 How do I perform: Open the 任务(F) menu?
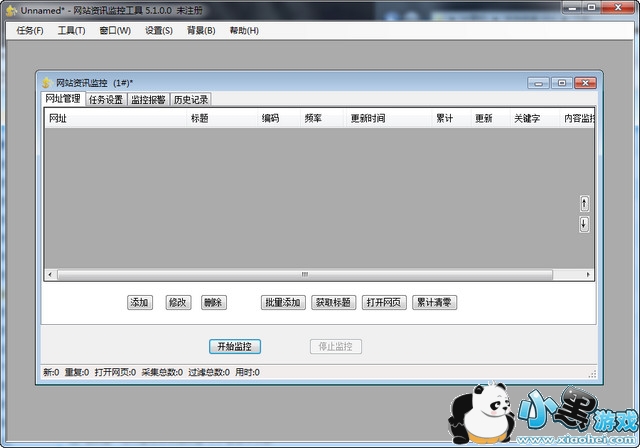(x=30, y=31)
